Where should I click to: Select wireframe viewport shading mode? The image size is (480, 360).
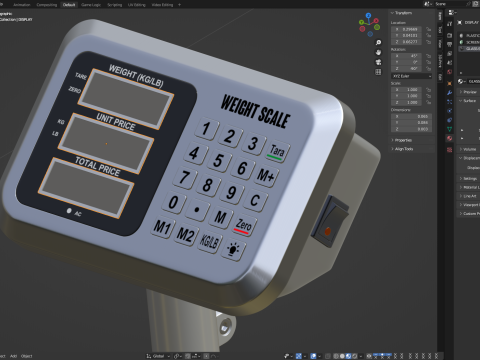337,356
